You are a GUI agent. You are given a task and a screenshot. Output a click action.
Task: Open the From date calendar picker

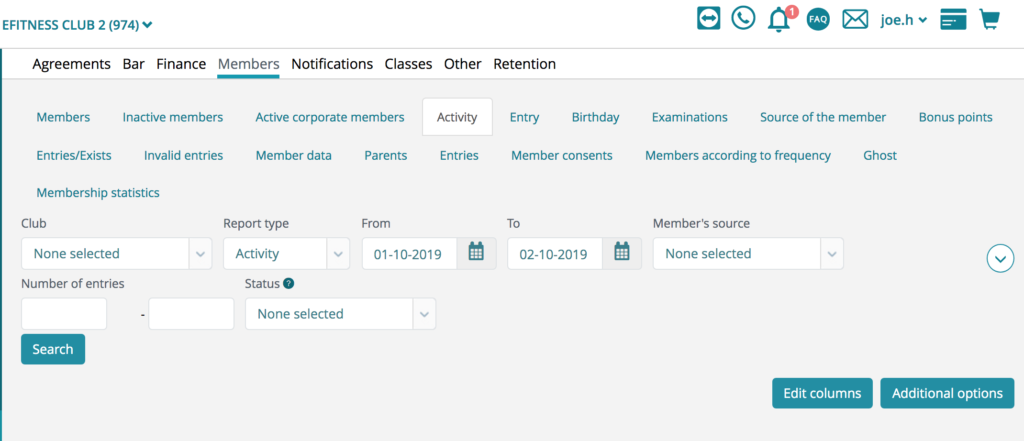pyautogui.click(x=476, y=253)
